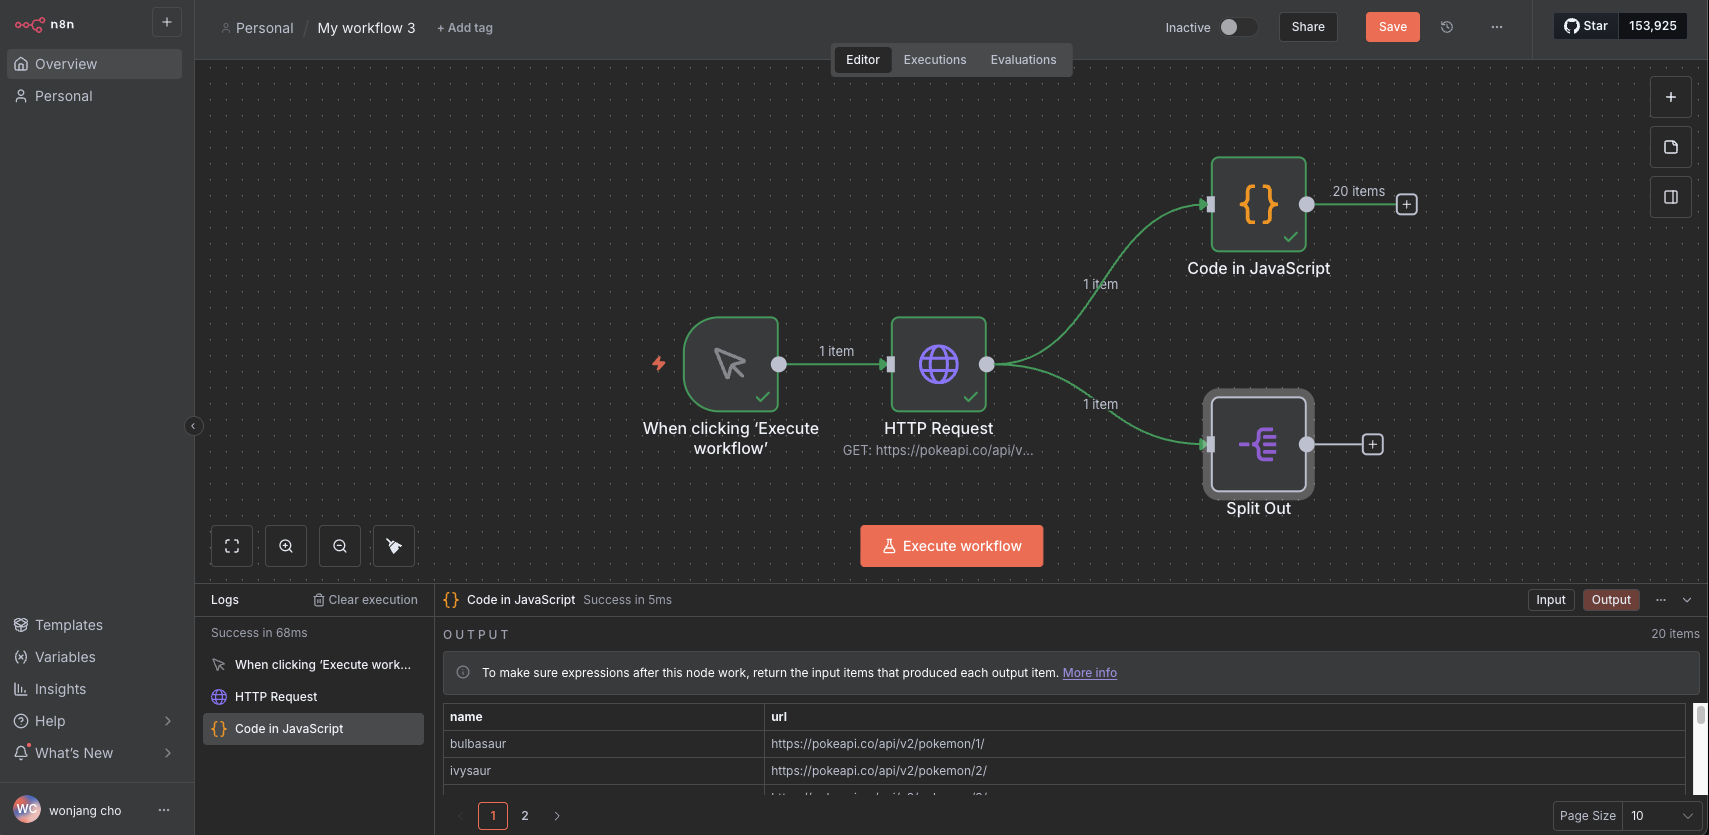This screenshot has width=1709, height=835.
Task: Open the user account options menu
Action: pyautogui.click(x=164, y=810)
